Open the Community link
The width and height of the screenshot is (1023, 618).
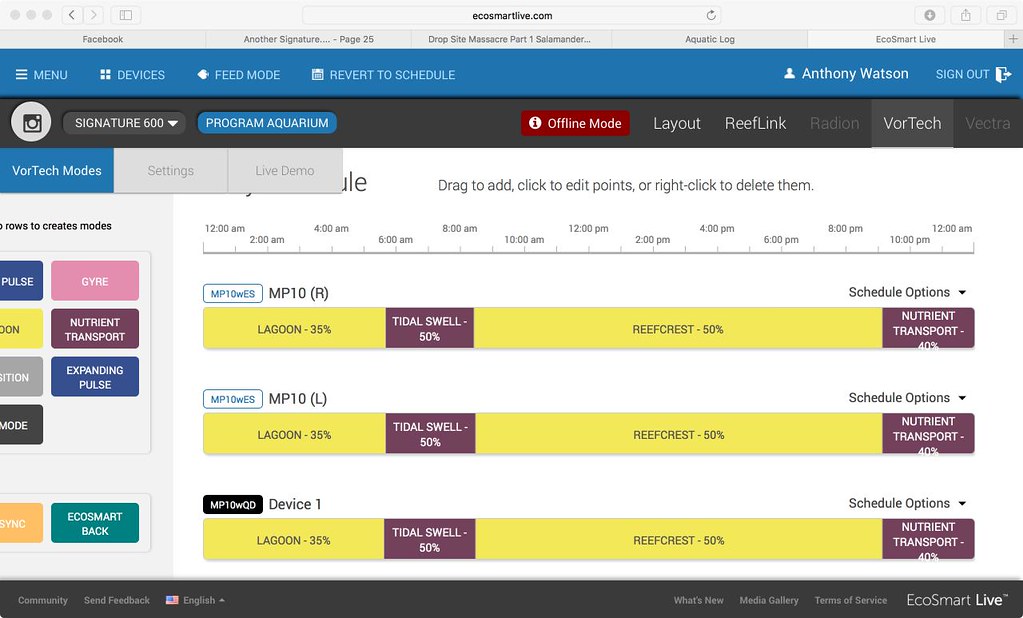coord(43,600)
